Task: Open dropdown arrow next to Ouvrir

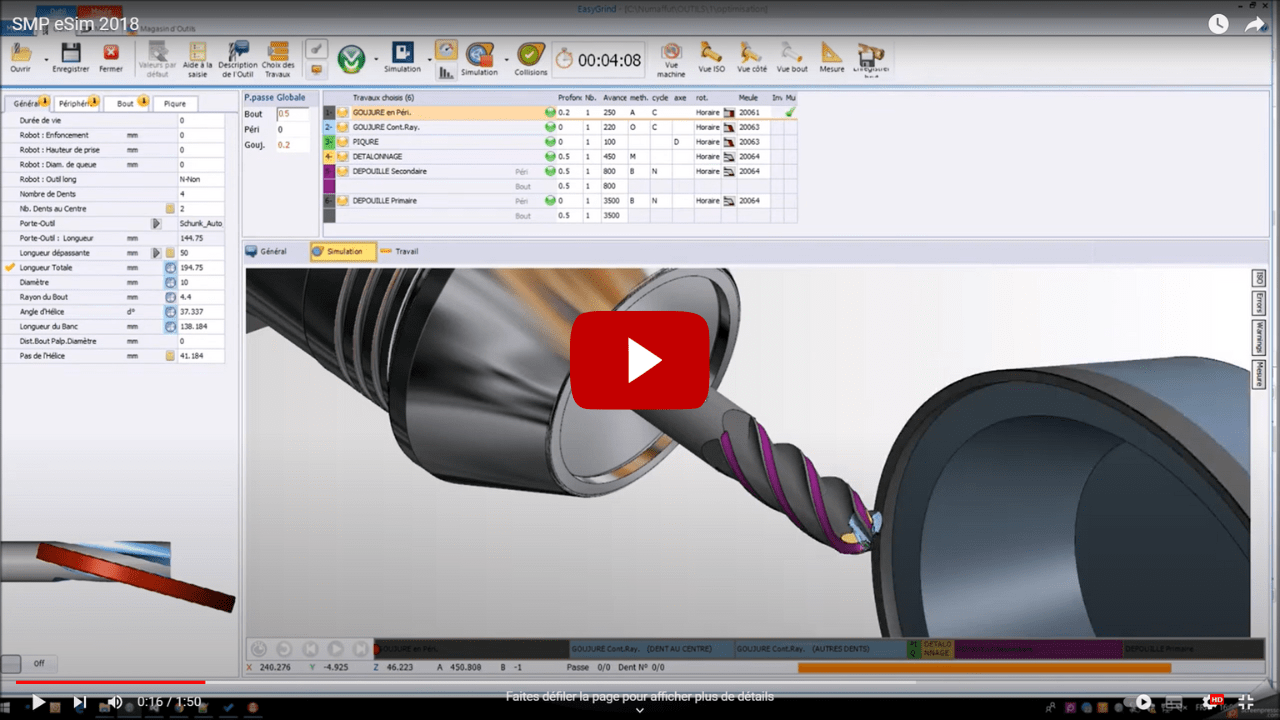Action: [44, 60]
